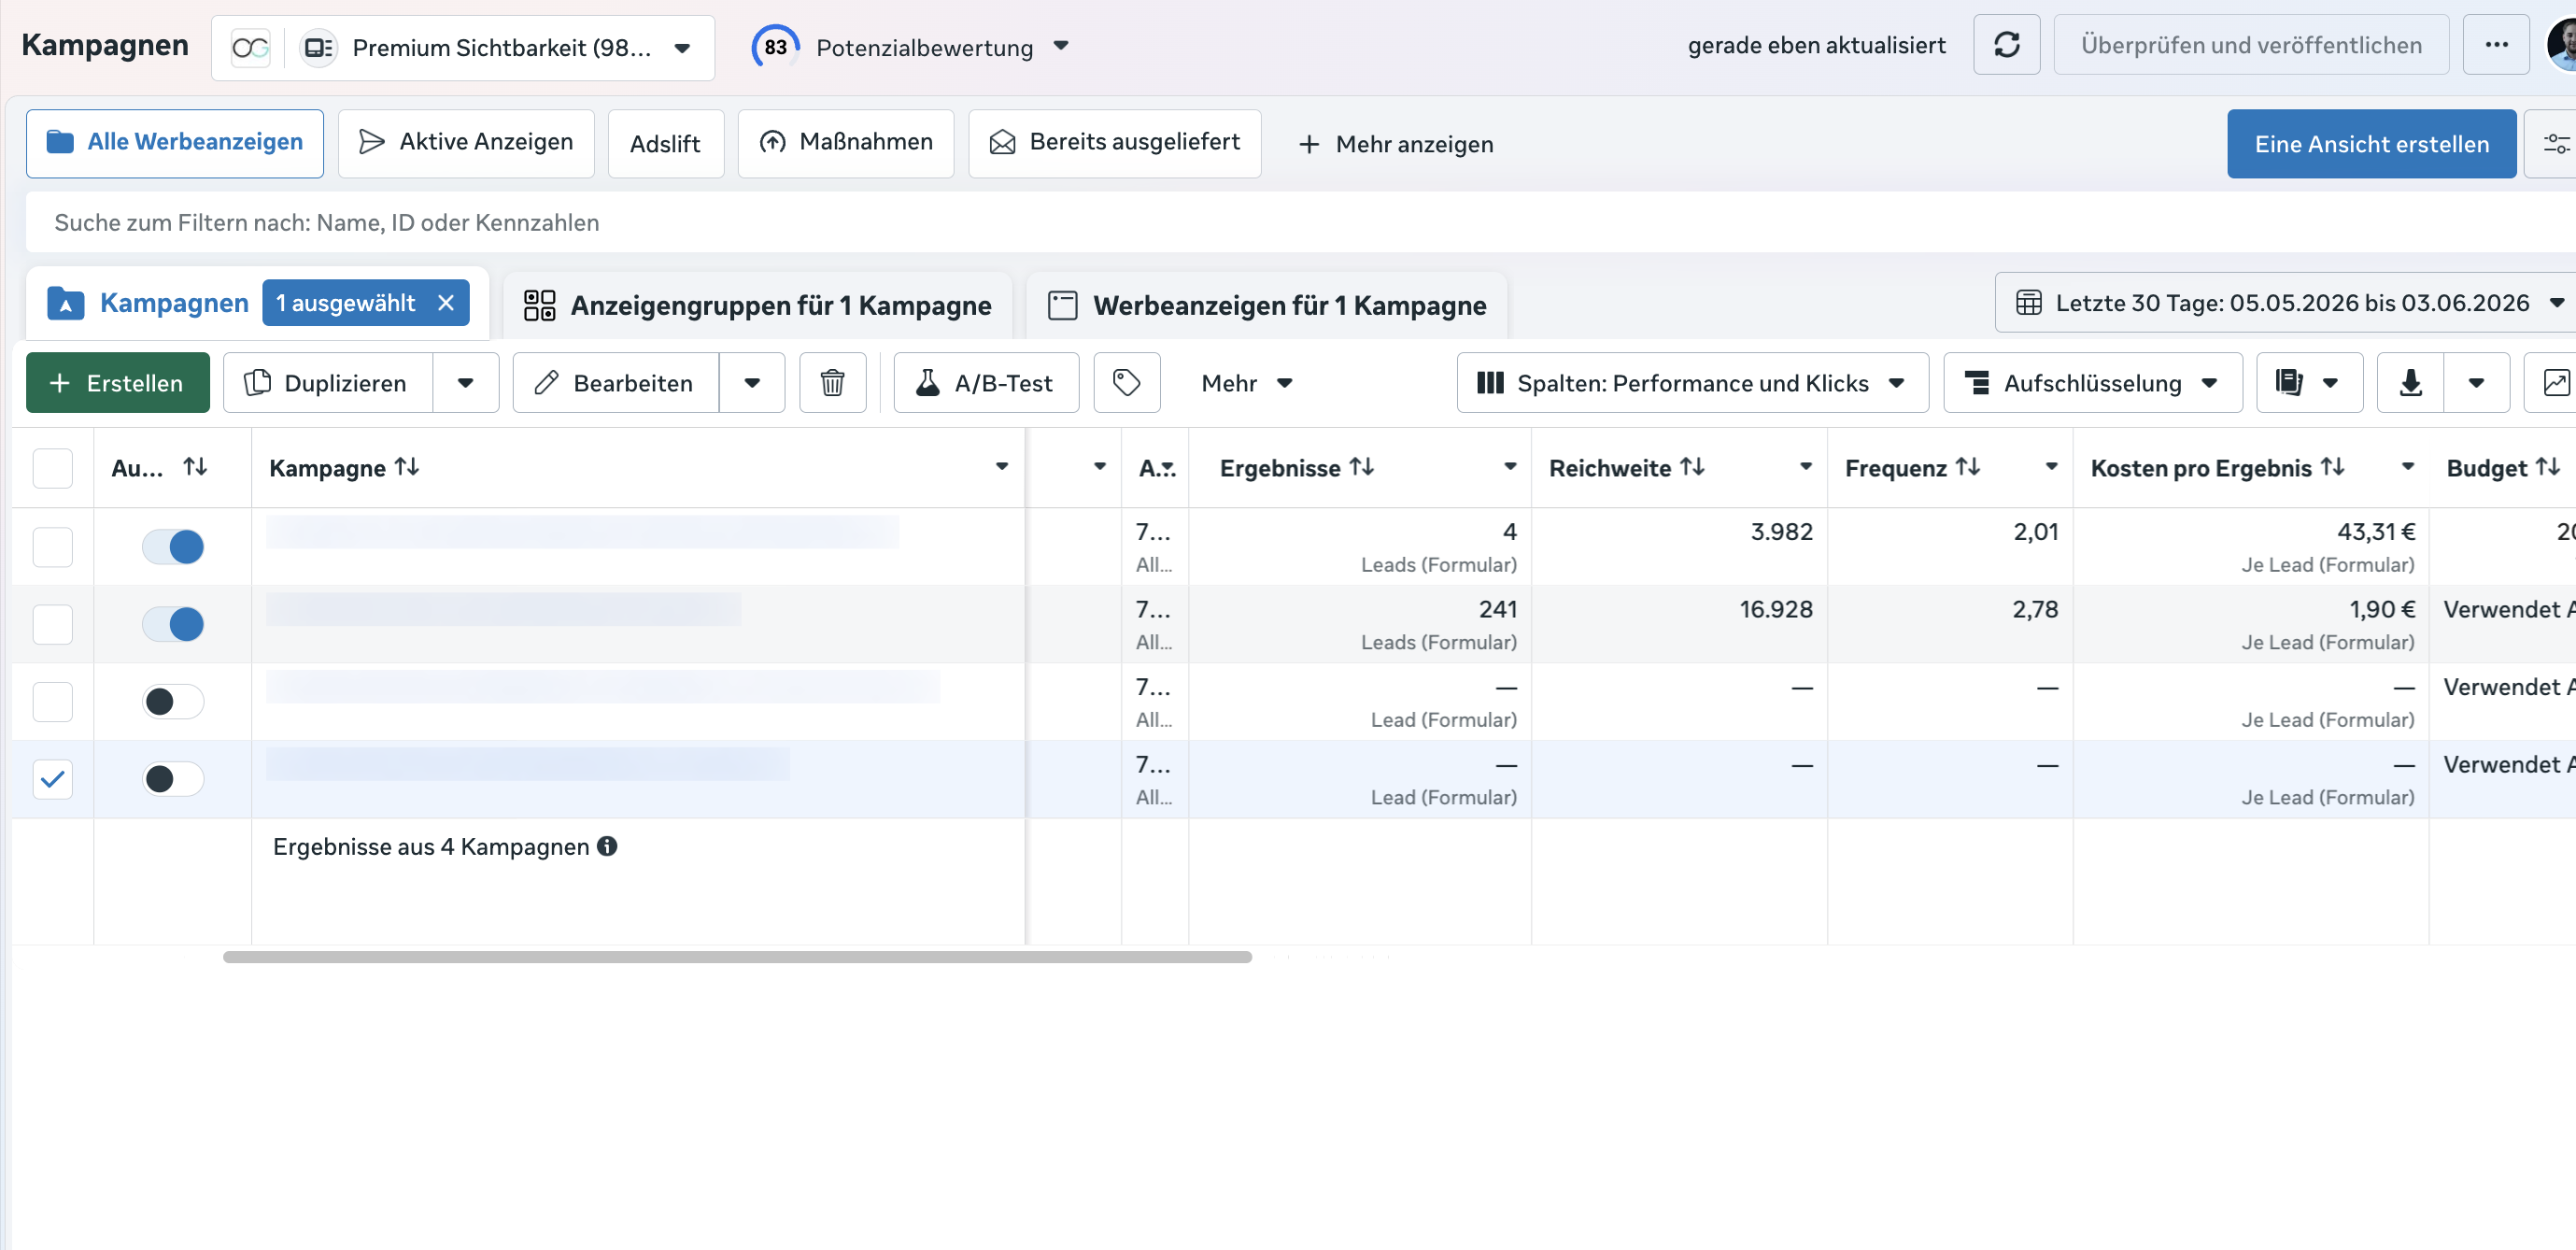Viewport: 2576px width, 1250px height.
Task: Open Spalten: Performance und Klicks dropdown
Action: (x=1692, y=383)
